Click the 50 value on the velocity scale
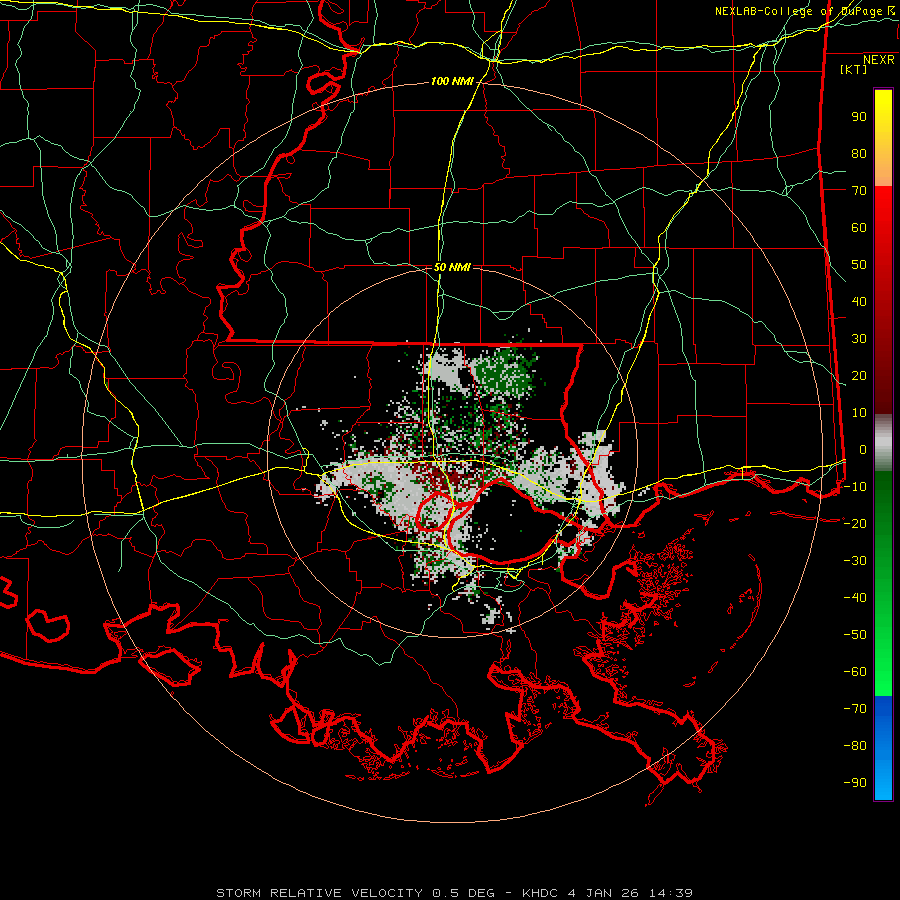 click(859, 265)
